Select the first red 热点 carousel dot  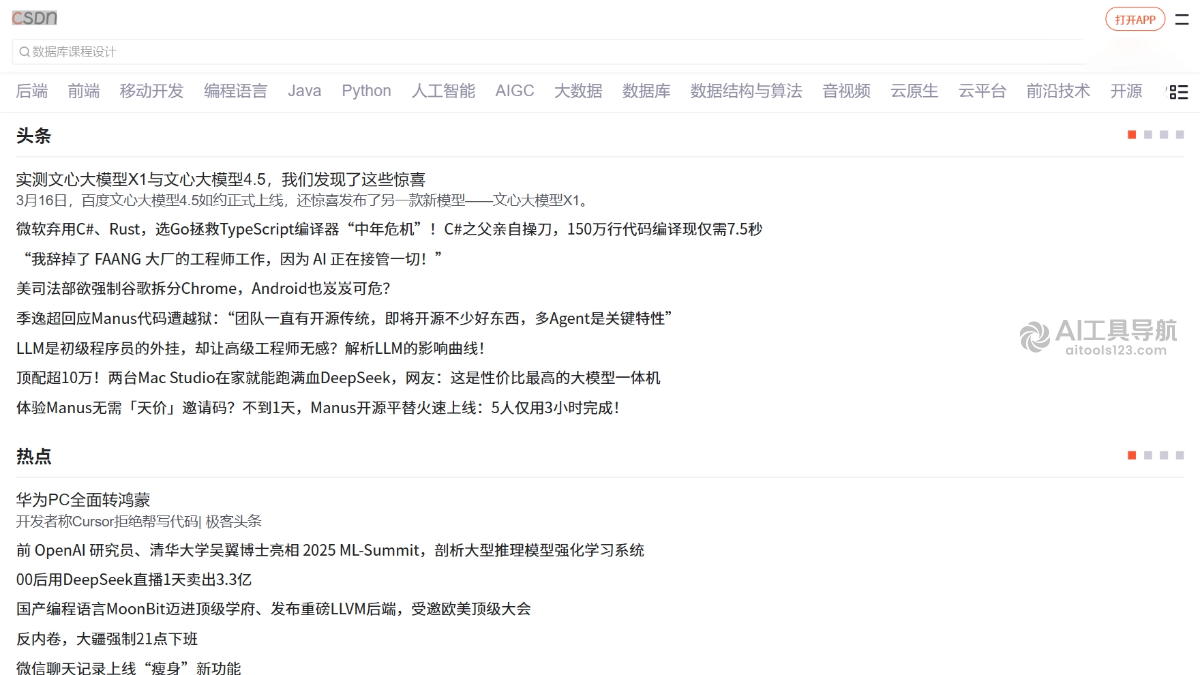coord(1132,455)
